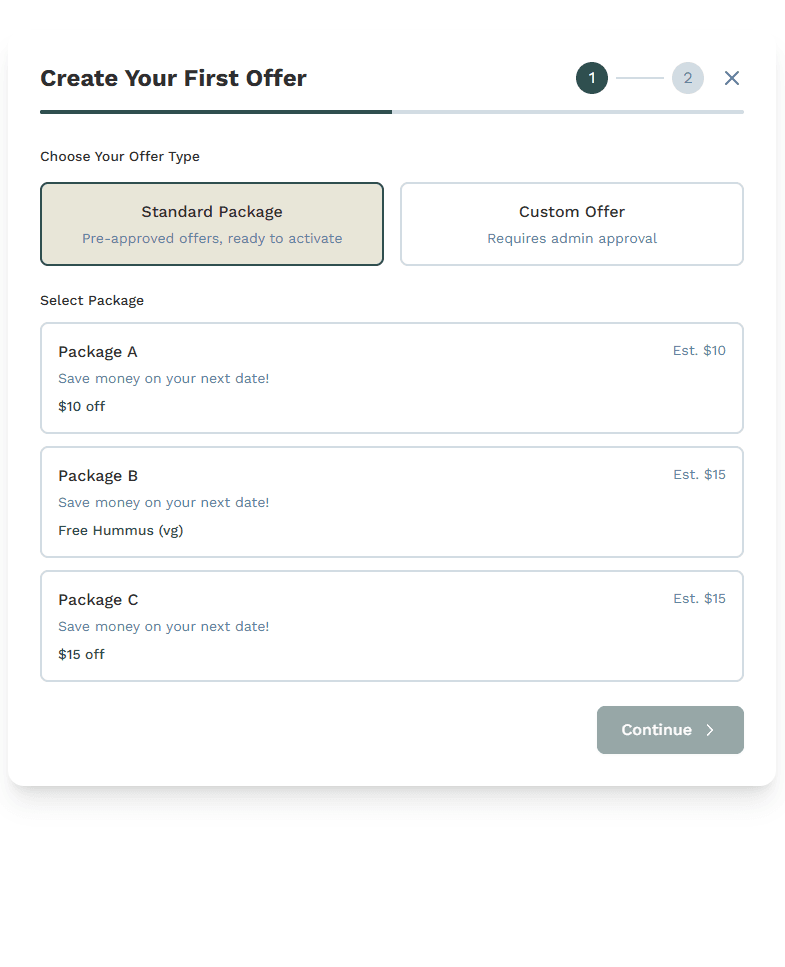Click "Pre-approved offers, ready to activate" text
This screenshot has width=785, height=967.
coord(212,239)
